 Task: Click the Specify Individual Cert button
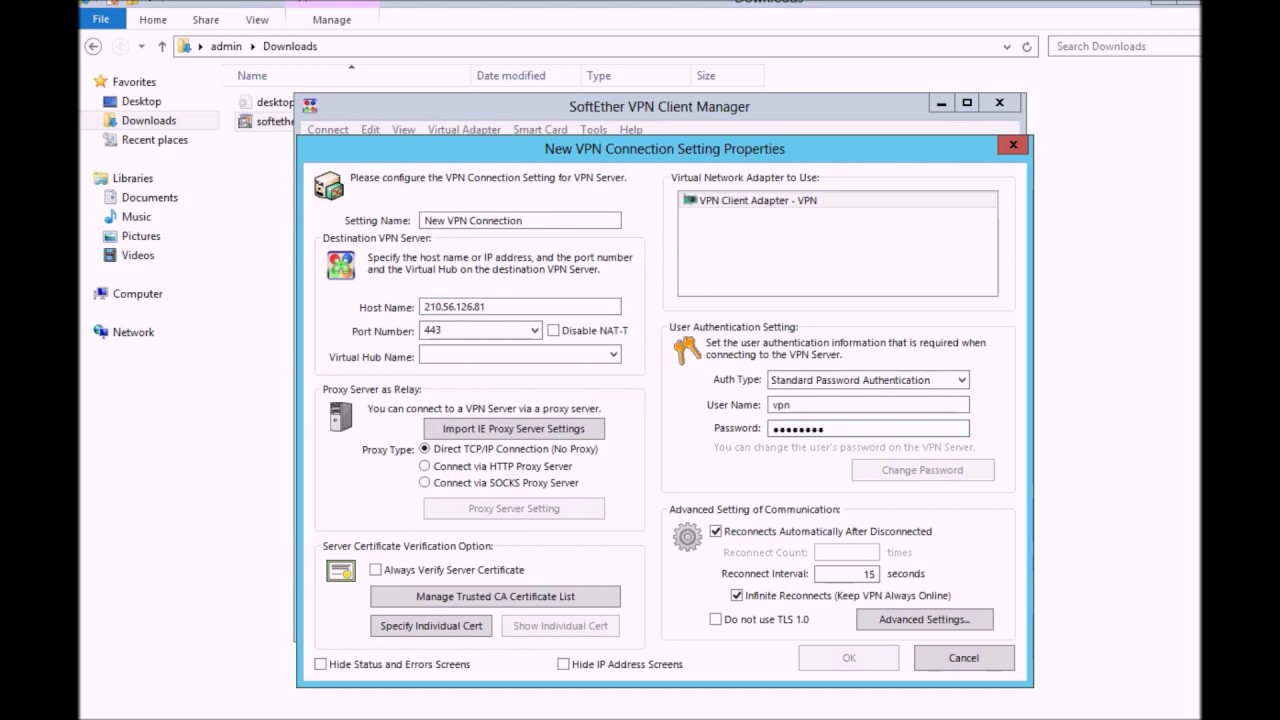431,626
